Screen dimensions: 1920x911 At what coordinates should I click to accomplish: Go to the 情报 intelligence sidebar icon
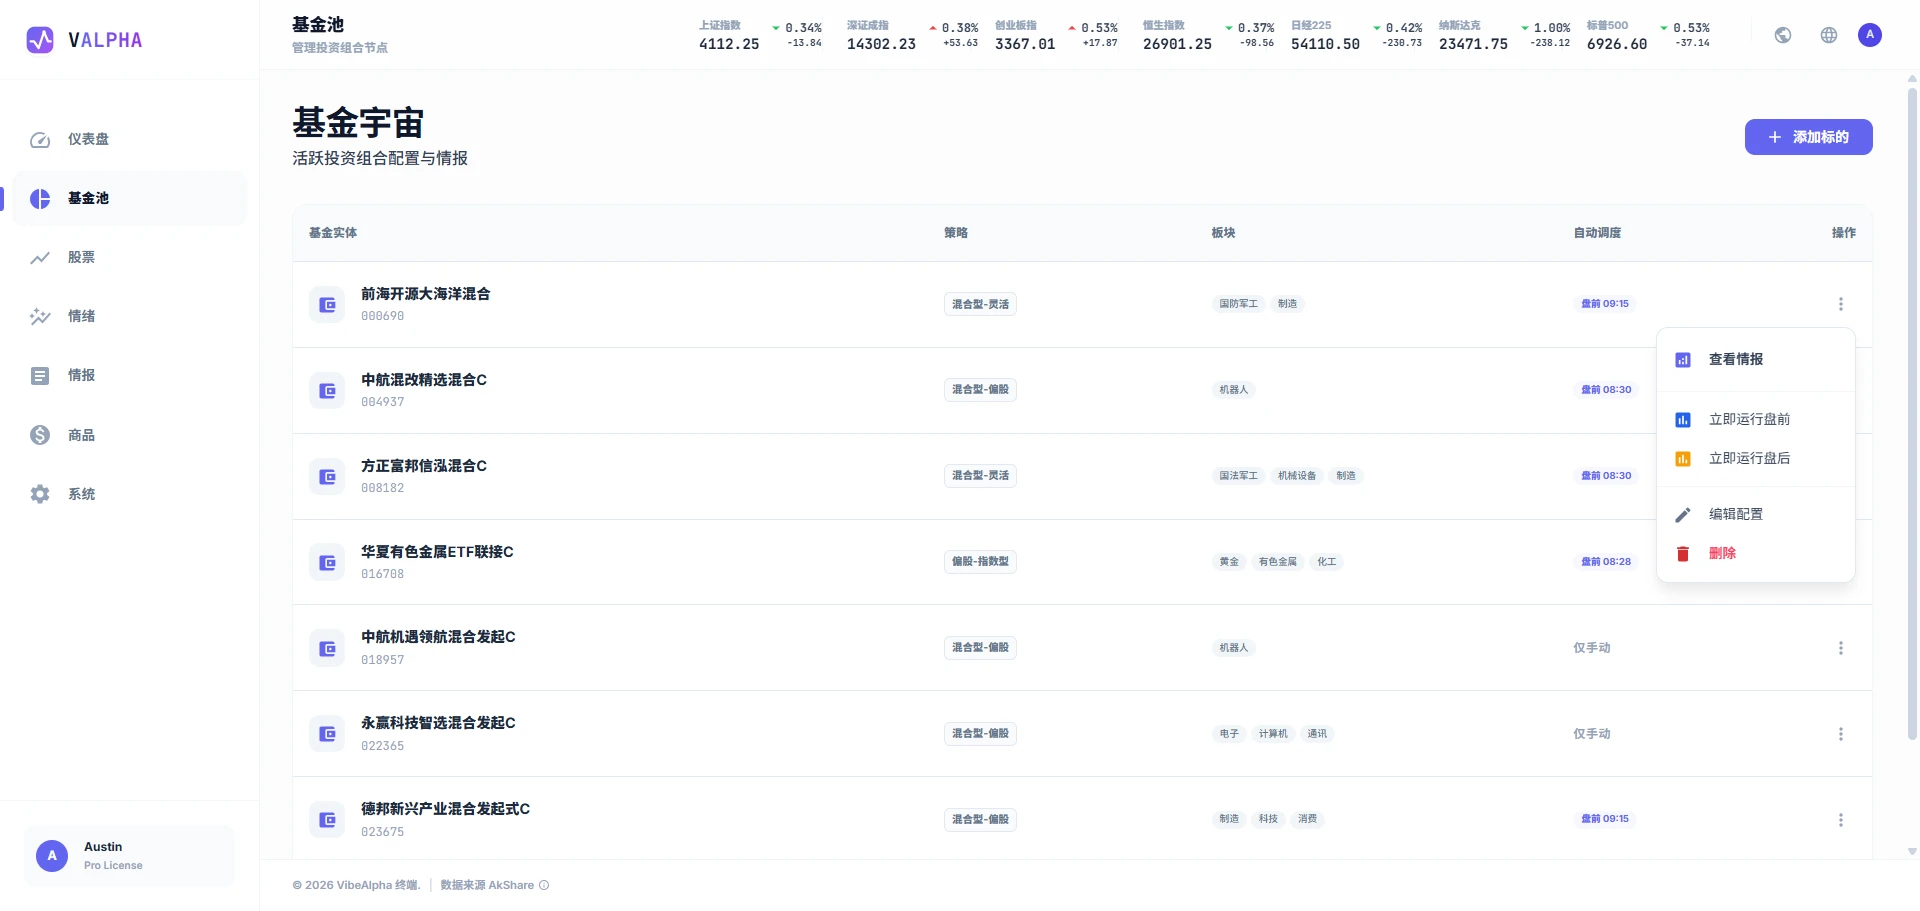[40, 376]
